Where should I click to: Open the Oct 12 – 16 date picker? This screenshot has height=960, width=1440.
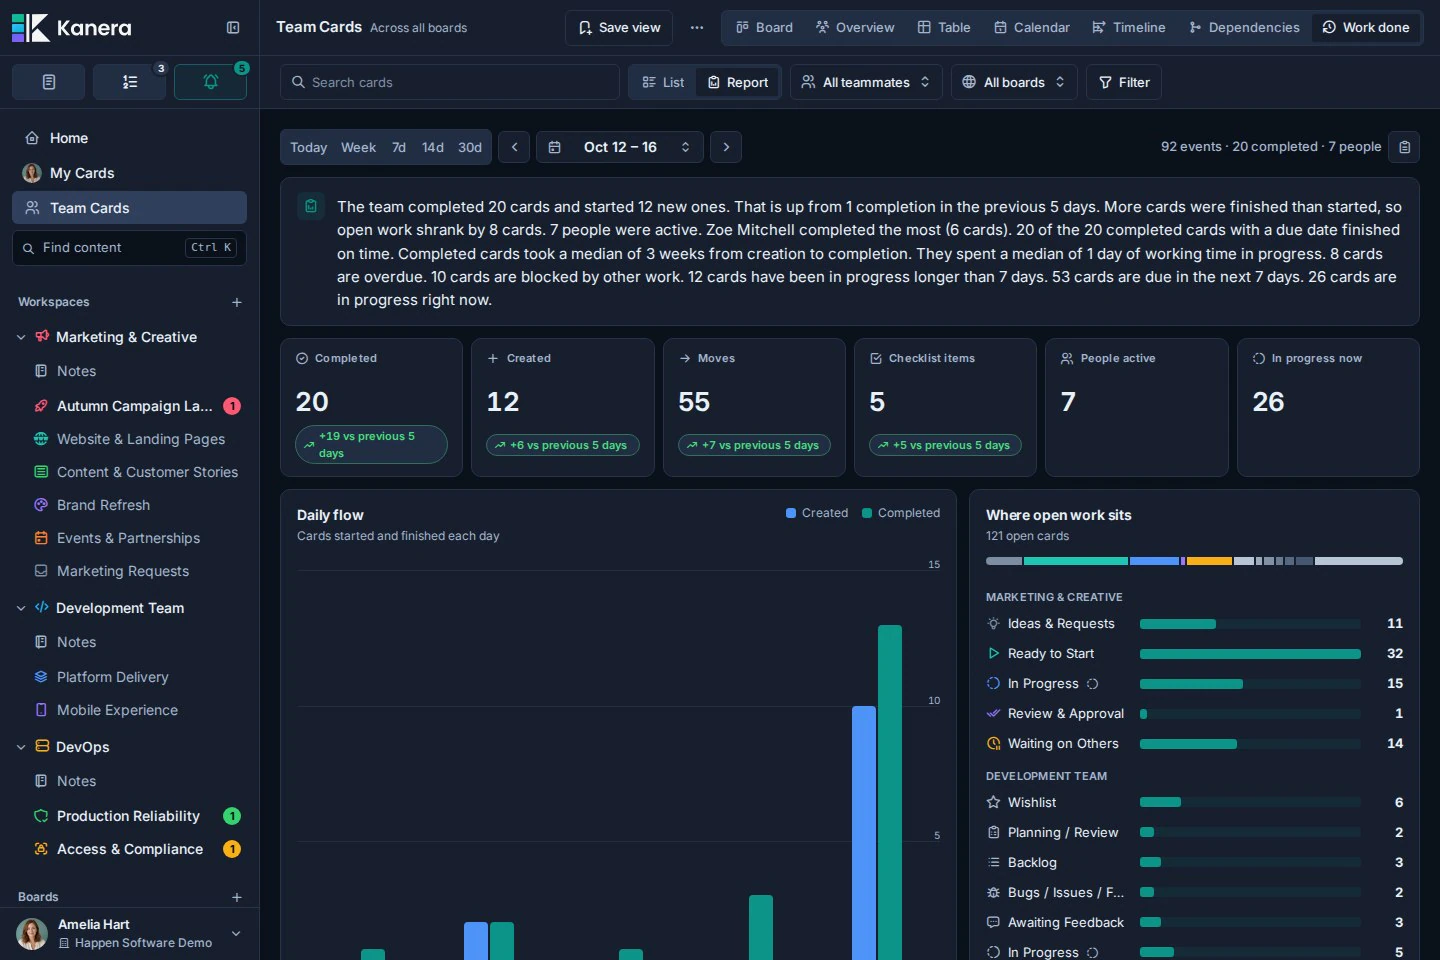[620, 147]
